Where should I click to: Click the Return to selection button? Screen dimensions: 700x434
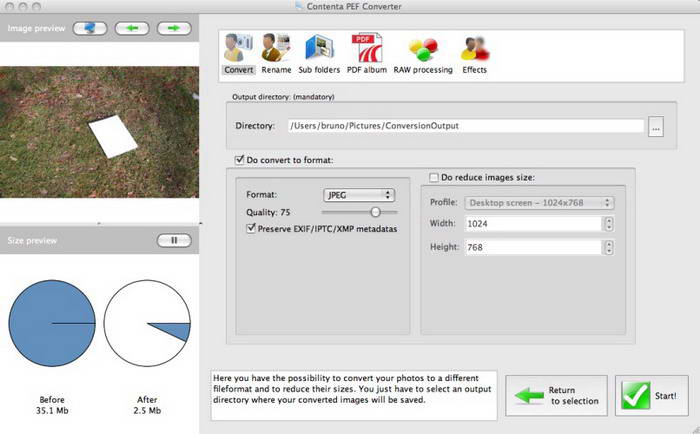click(x=556, y=396)
